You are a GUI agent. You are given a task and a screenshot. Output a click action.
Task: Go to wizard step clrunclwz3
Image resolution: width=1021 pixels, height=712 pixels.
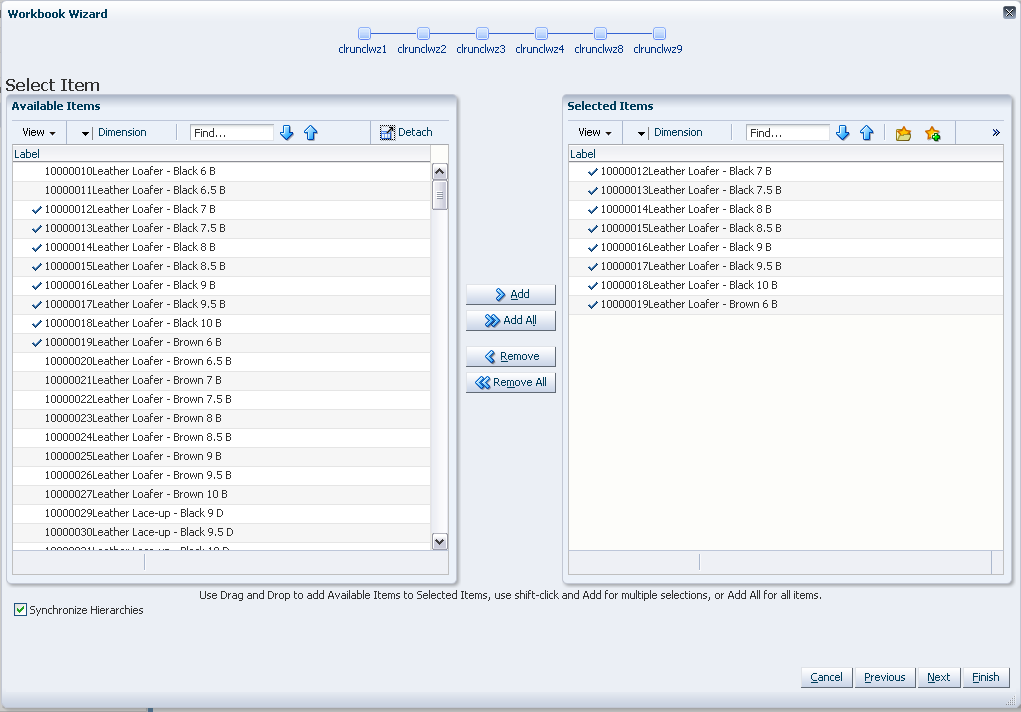click(483, 33)
